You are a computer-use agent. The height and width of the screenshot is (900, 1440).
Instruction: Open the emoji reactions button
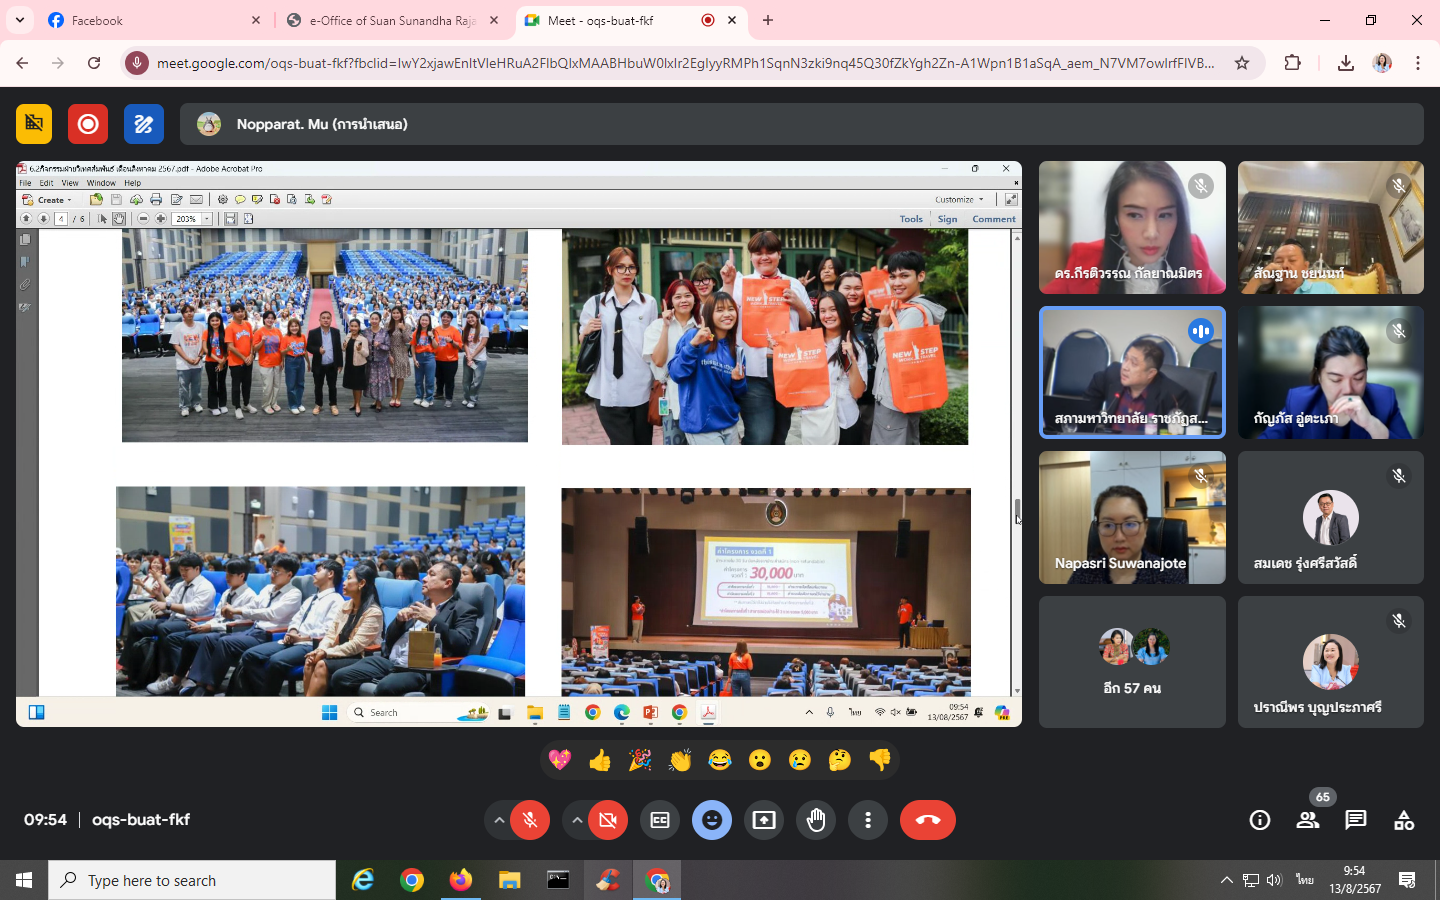[x=712, y=820]
